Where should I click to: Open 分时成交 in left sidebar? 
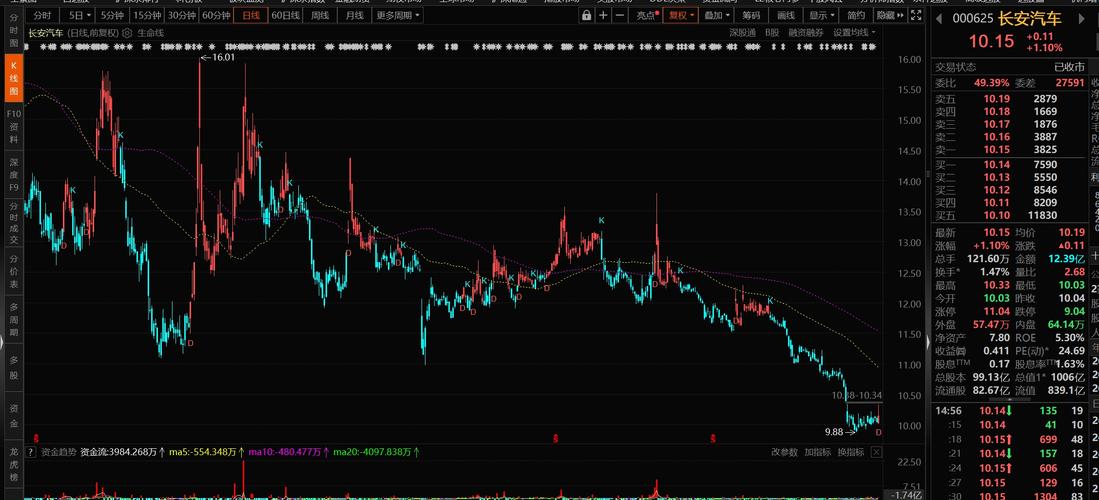(13, 223)
